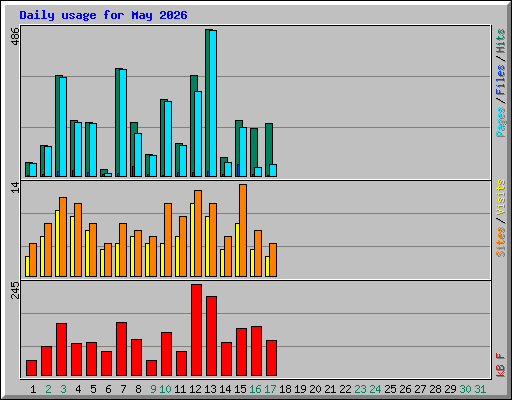Viewport: 512px width, 400px height.
Task: Click the orange visits bar for day 10
Action: click(168, 240)
